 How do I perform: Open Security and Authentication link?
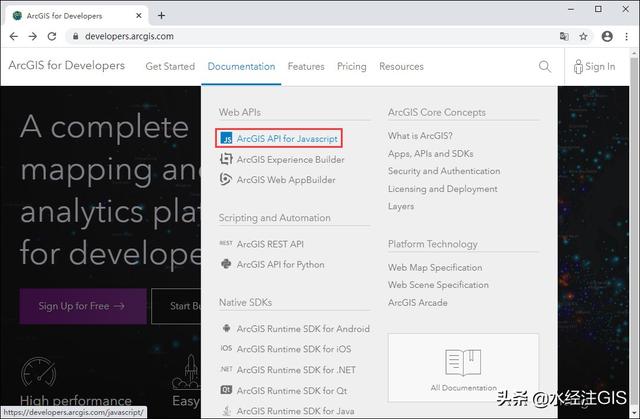[444, 171]
